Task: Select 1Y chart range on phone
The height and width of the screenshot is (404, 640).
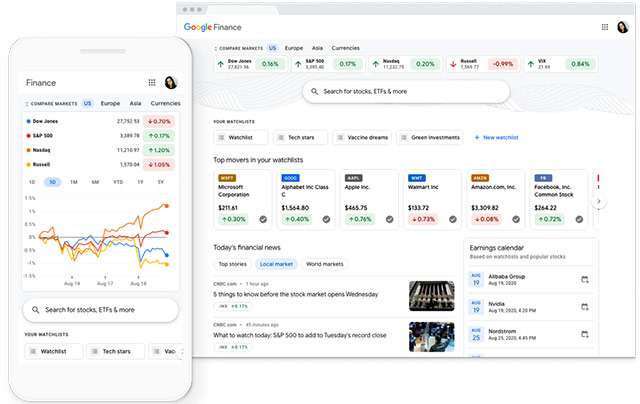Action: point(140,182)
